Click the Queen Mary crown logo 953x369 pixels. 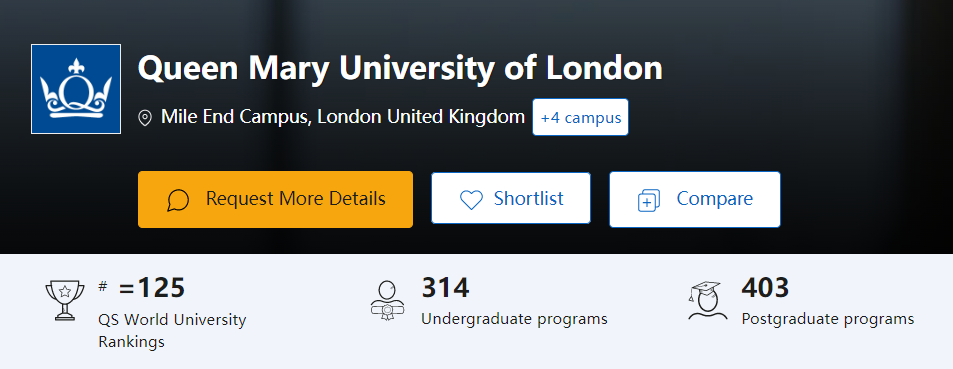pos(76,89)
